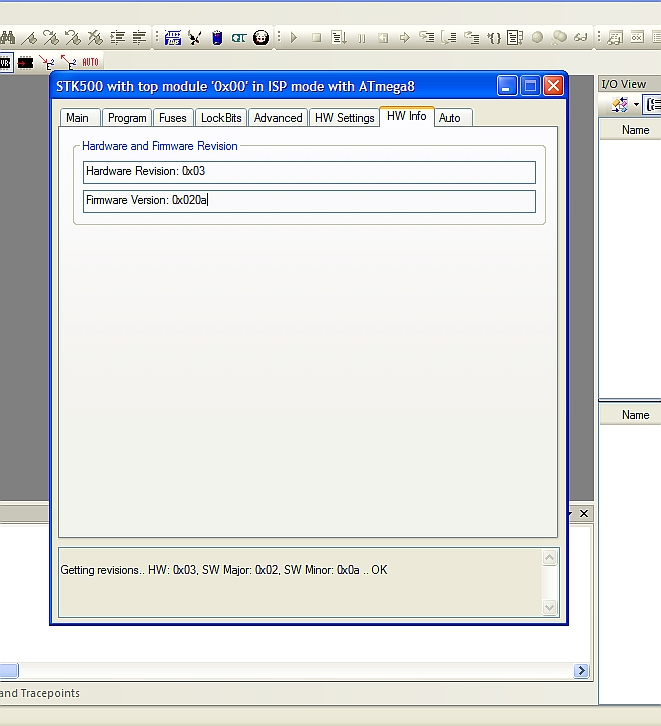Pause execution with the break icon

click(x=362, y=38)
